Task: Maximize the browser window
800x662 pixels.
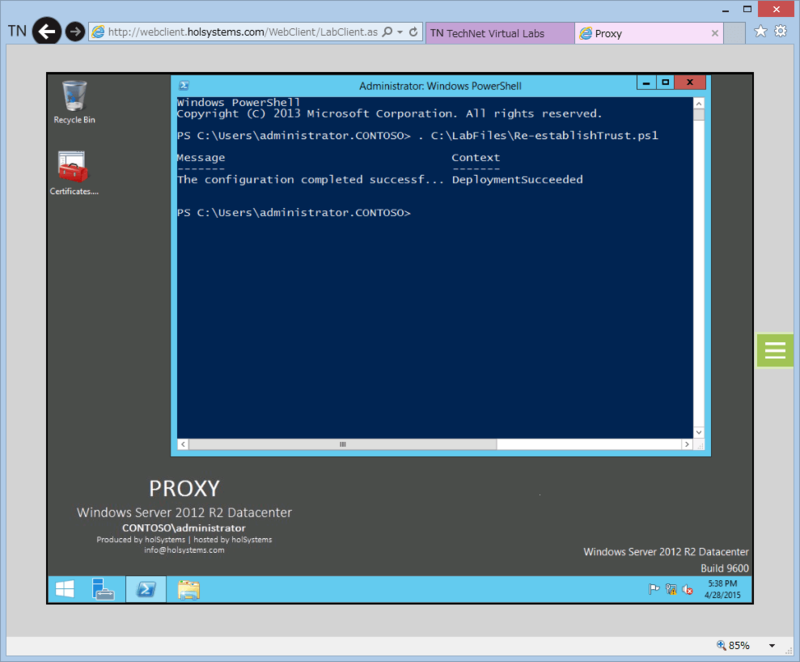Action: [x=747, y=9]
